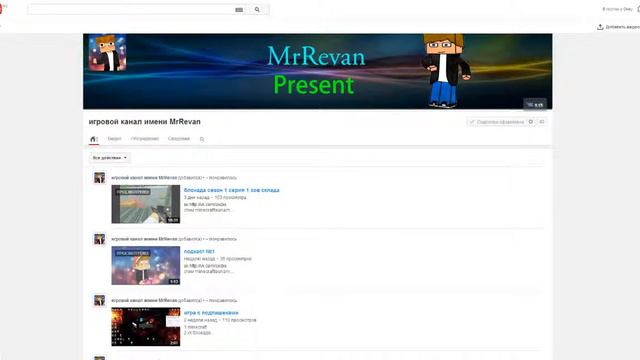Image resolution: width=640 pixels, height=360 pixels.
Task: Click the upload video arrow icon
Action: point(600,27)
